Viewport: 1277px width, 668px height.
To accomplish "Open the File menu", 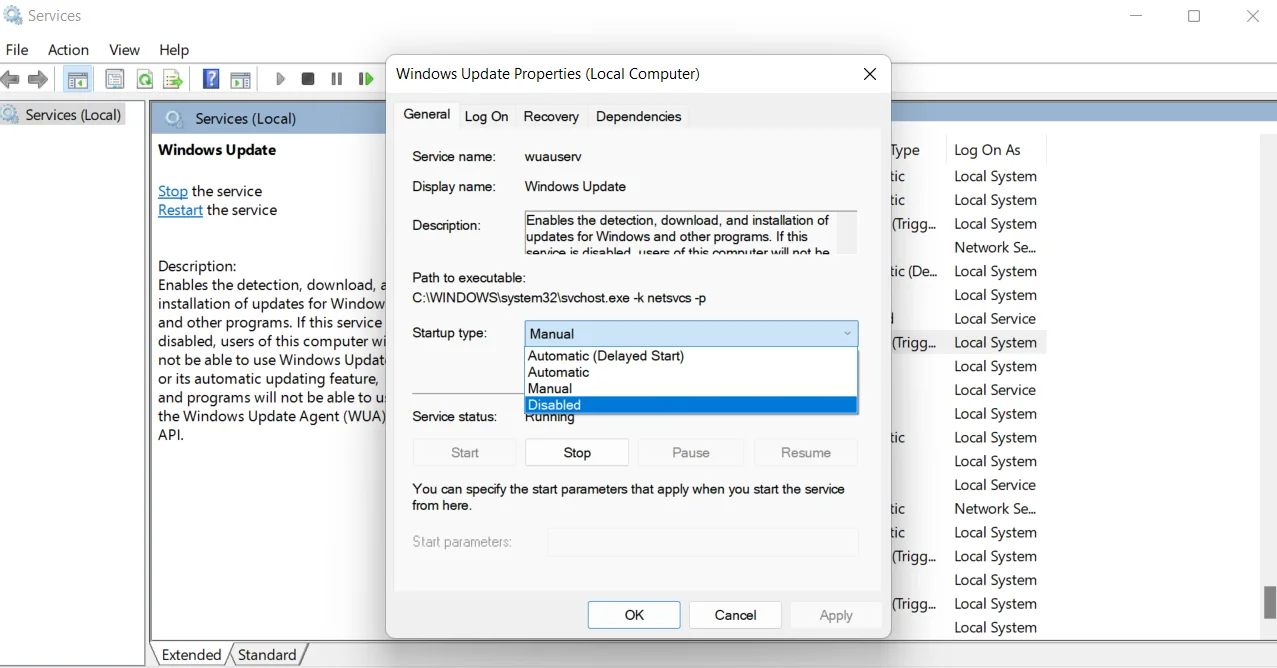I will (17, 50).
